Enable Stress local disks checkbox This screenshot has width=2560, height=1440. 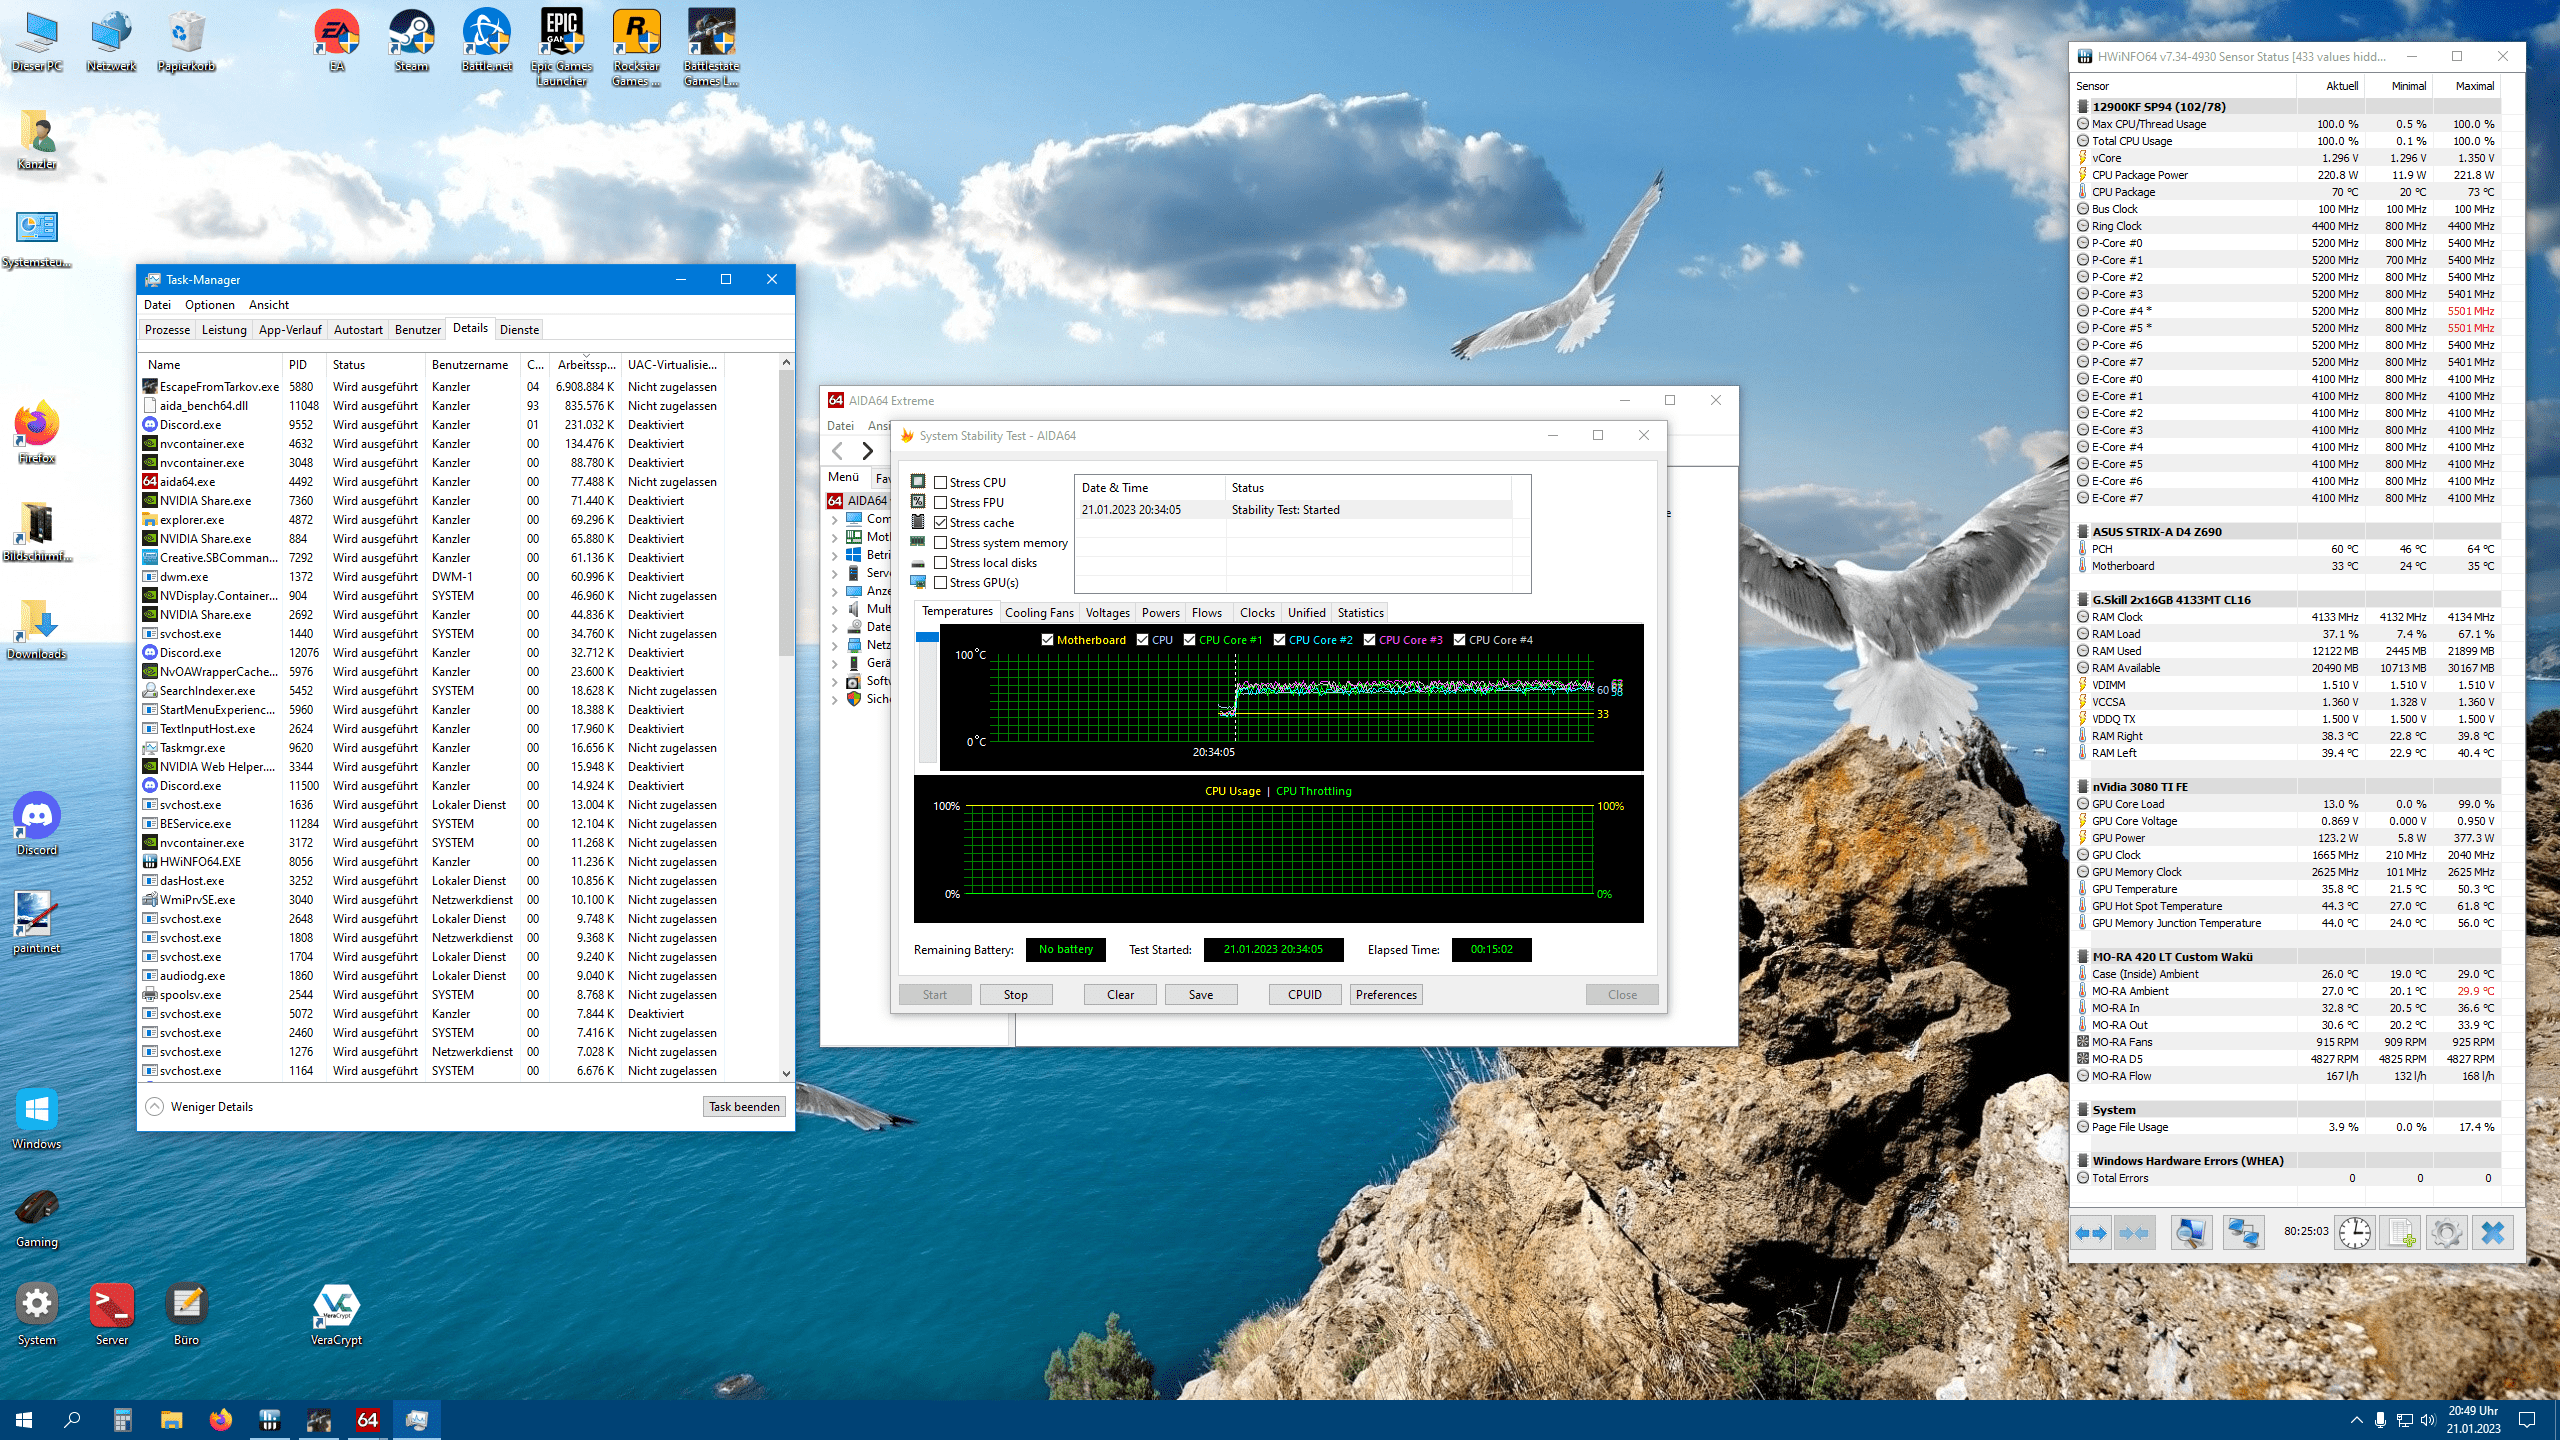tap(940, 562)
